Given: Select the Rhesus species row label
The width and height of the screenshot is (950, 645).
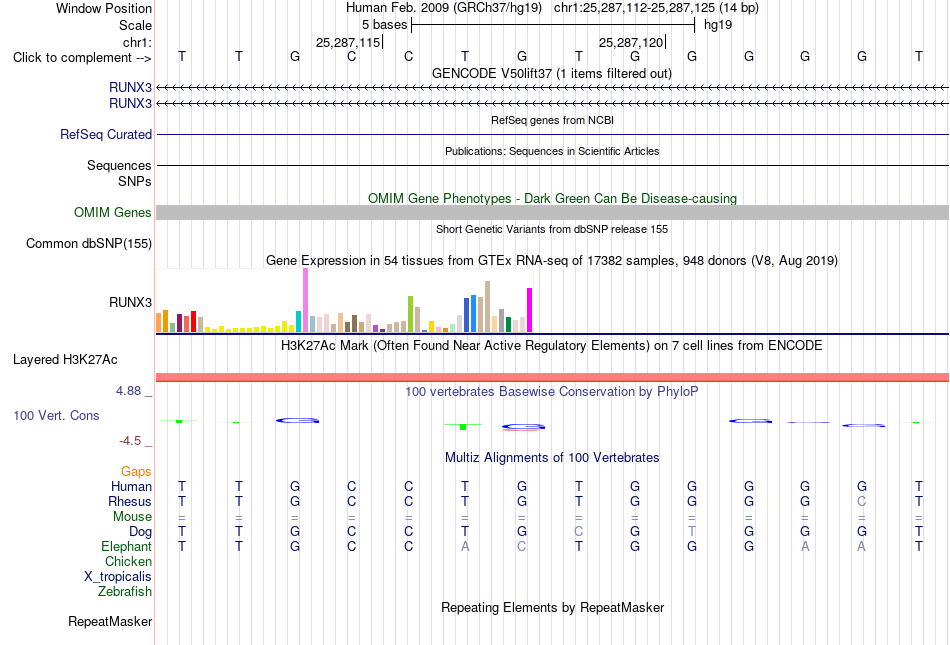Looking at the screenshot, I should (x=130, y=501).
